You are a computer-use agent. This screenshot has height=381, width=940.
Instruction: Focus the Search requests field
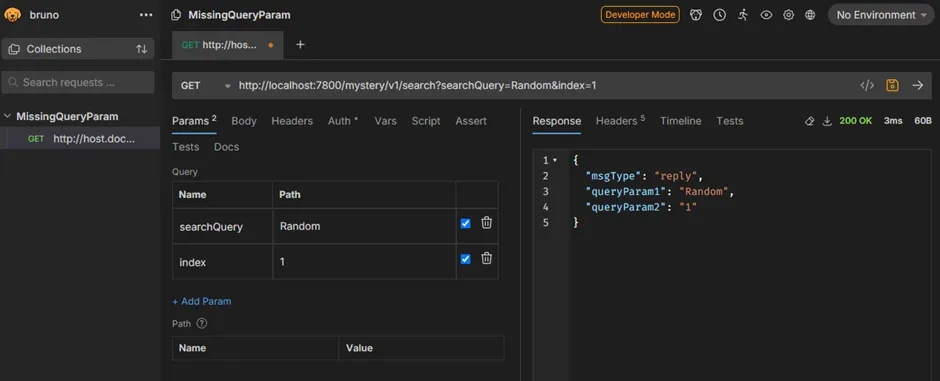(78, 83)
